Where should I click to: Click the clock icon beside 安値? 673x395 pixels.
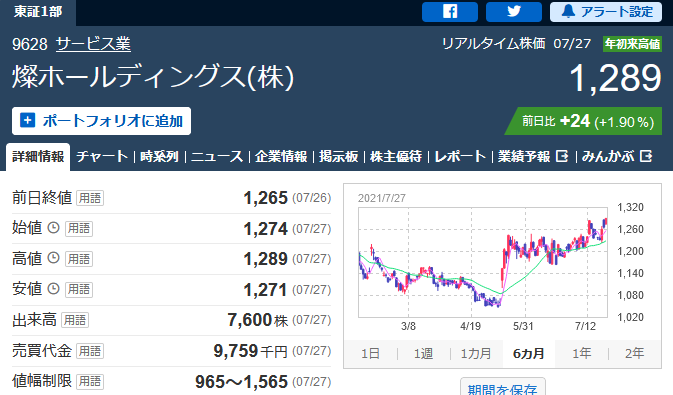point(53,289)
